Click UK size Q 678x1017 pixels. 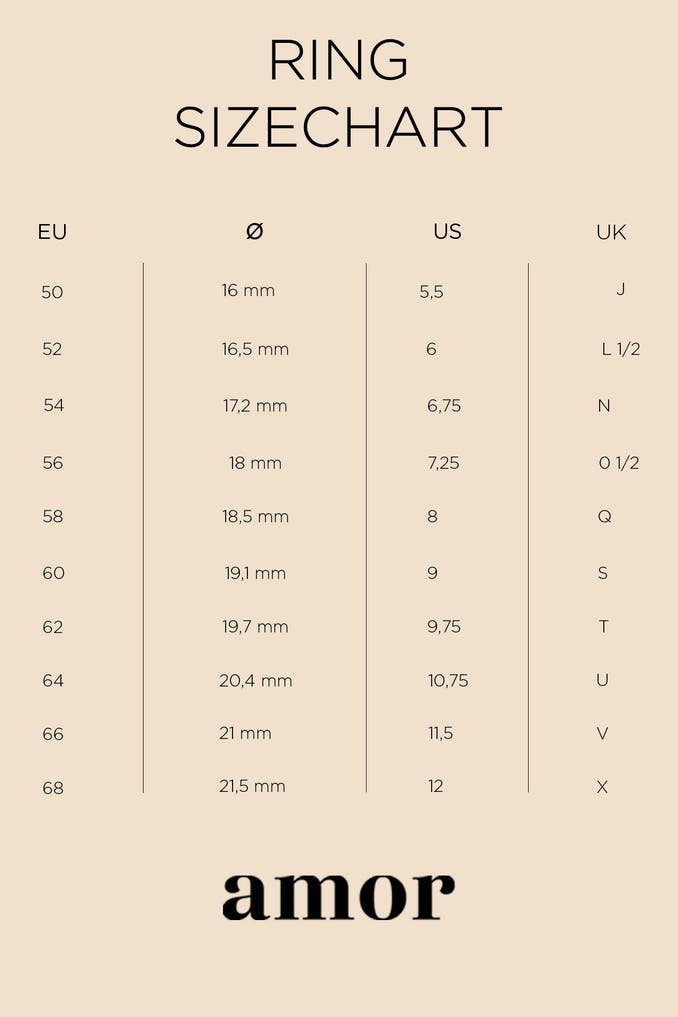[x=604, y=517]
